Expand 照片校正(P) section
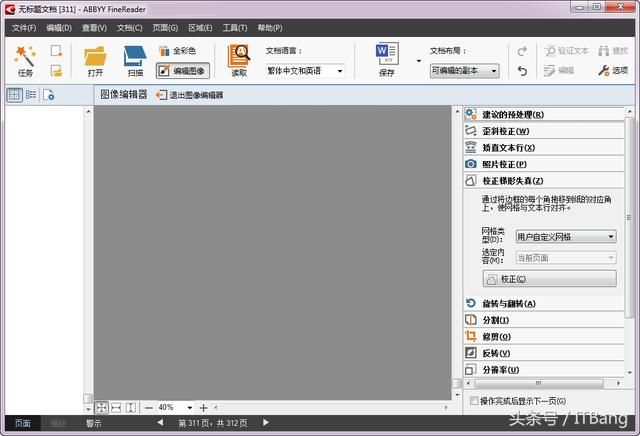 [x=544, y=164]
